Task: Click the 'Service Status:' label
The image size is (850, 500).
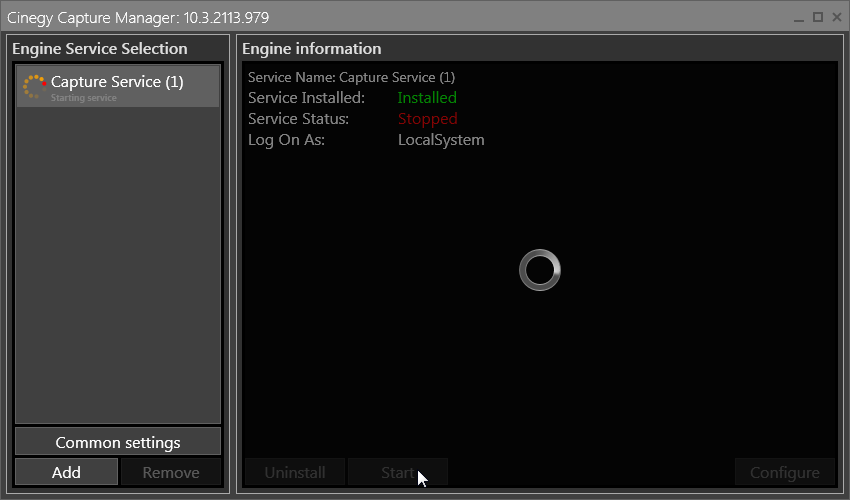Action: pos(298,119)
